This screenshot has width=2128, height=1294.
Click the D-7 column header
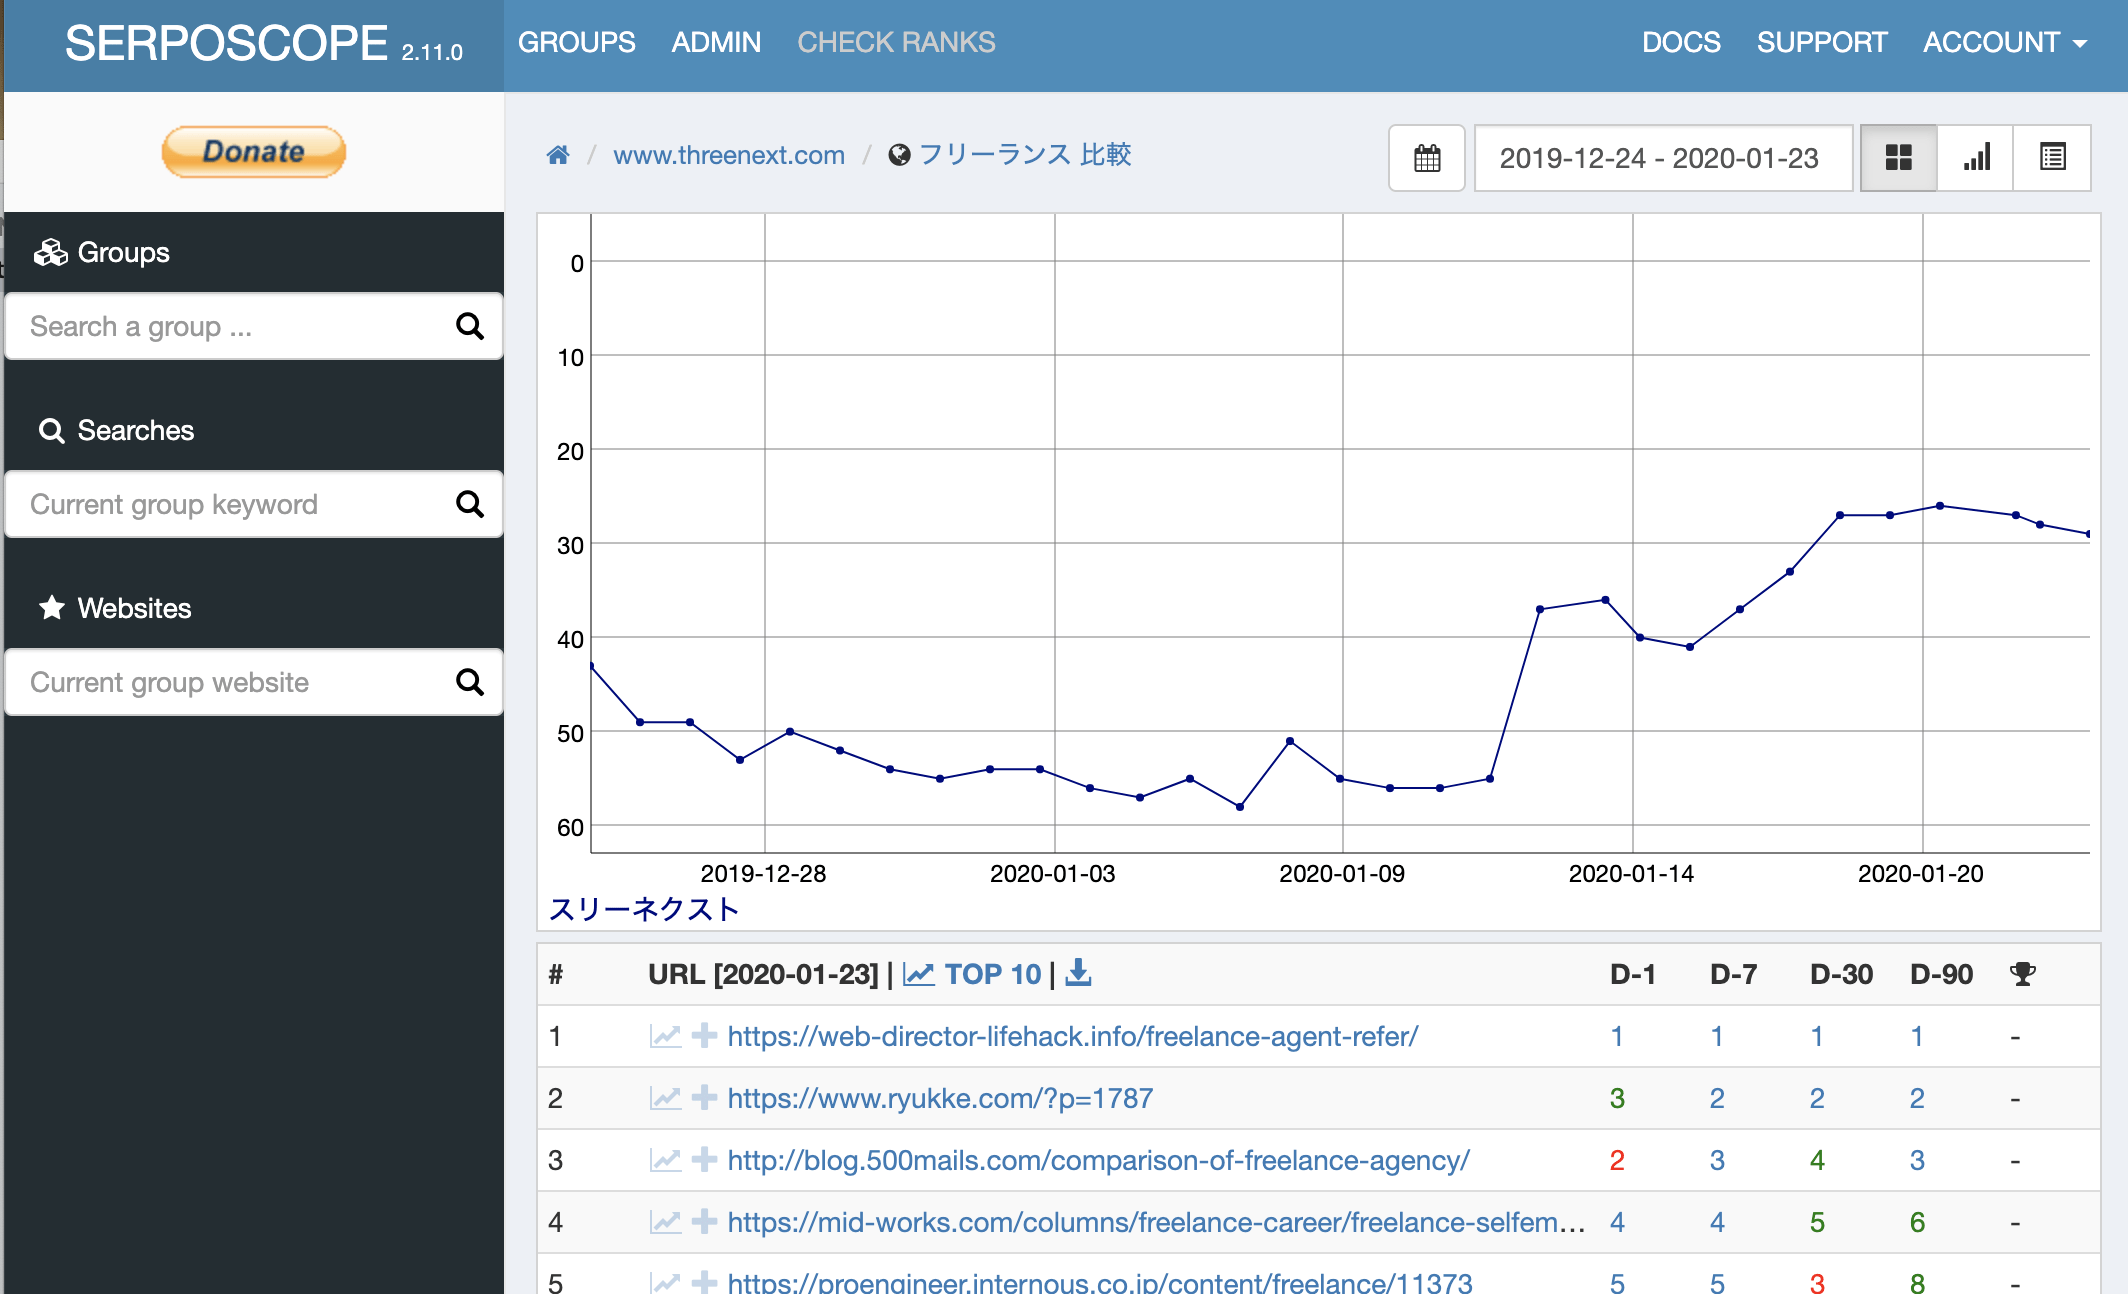(1733, 974)
